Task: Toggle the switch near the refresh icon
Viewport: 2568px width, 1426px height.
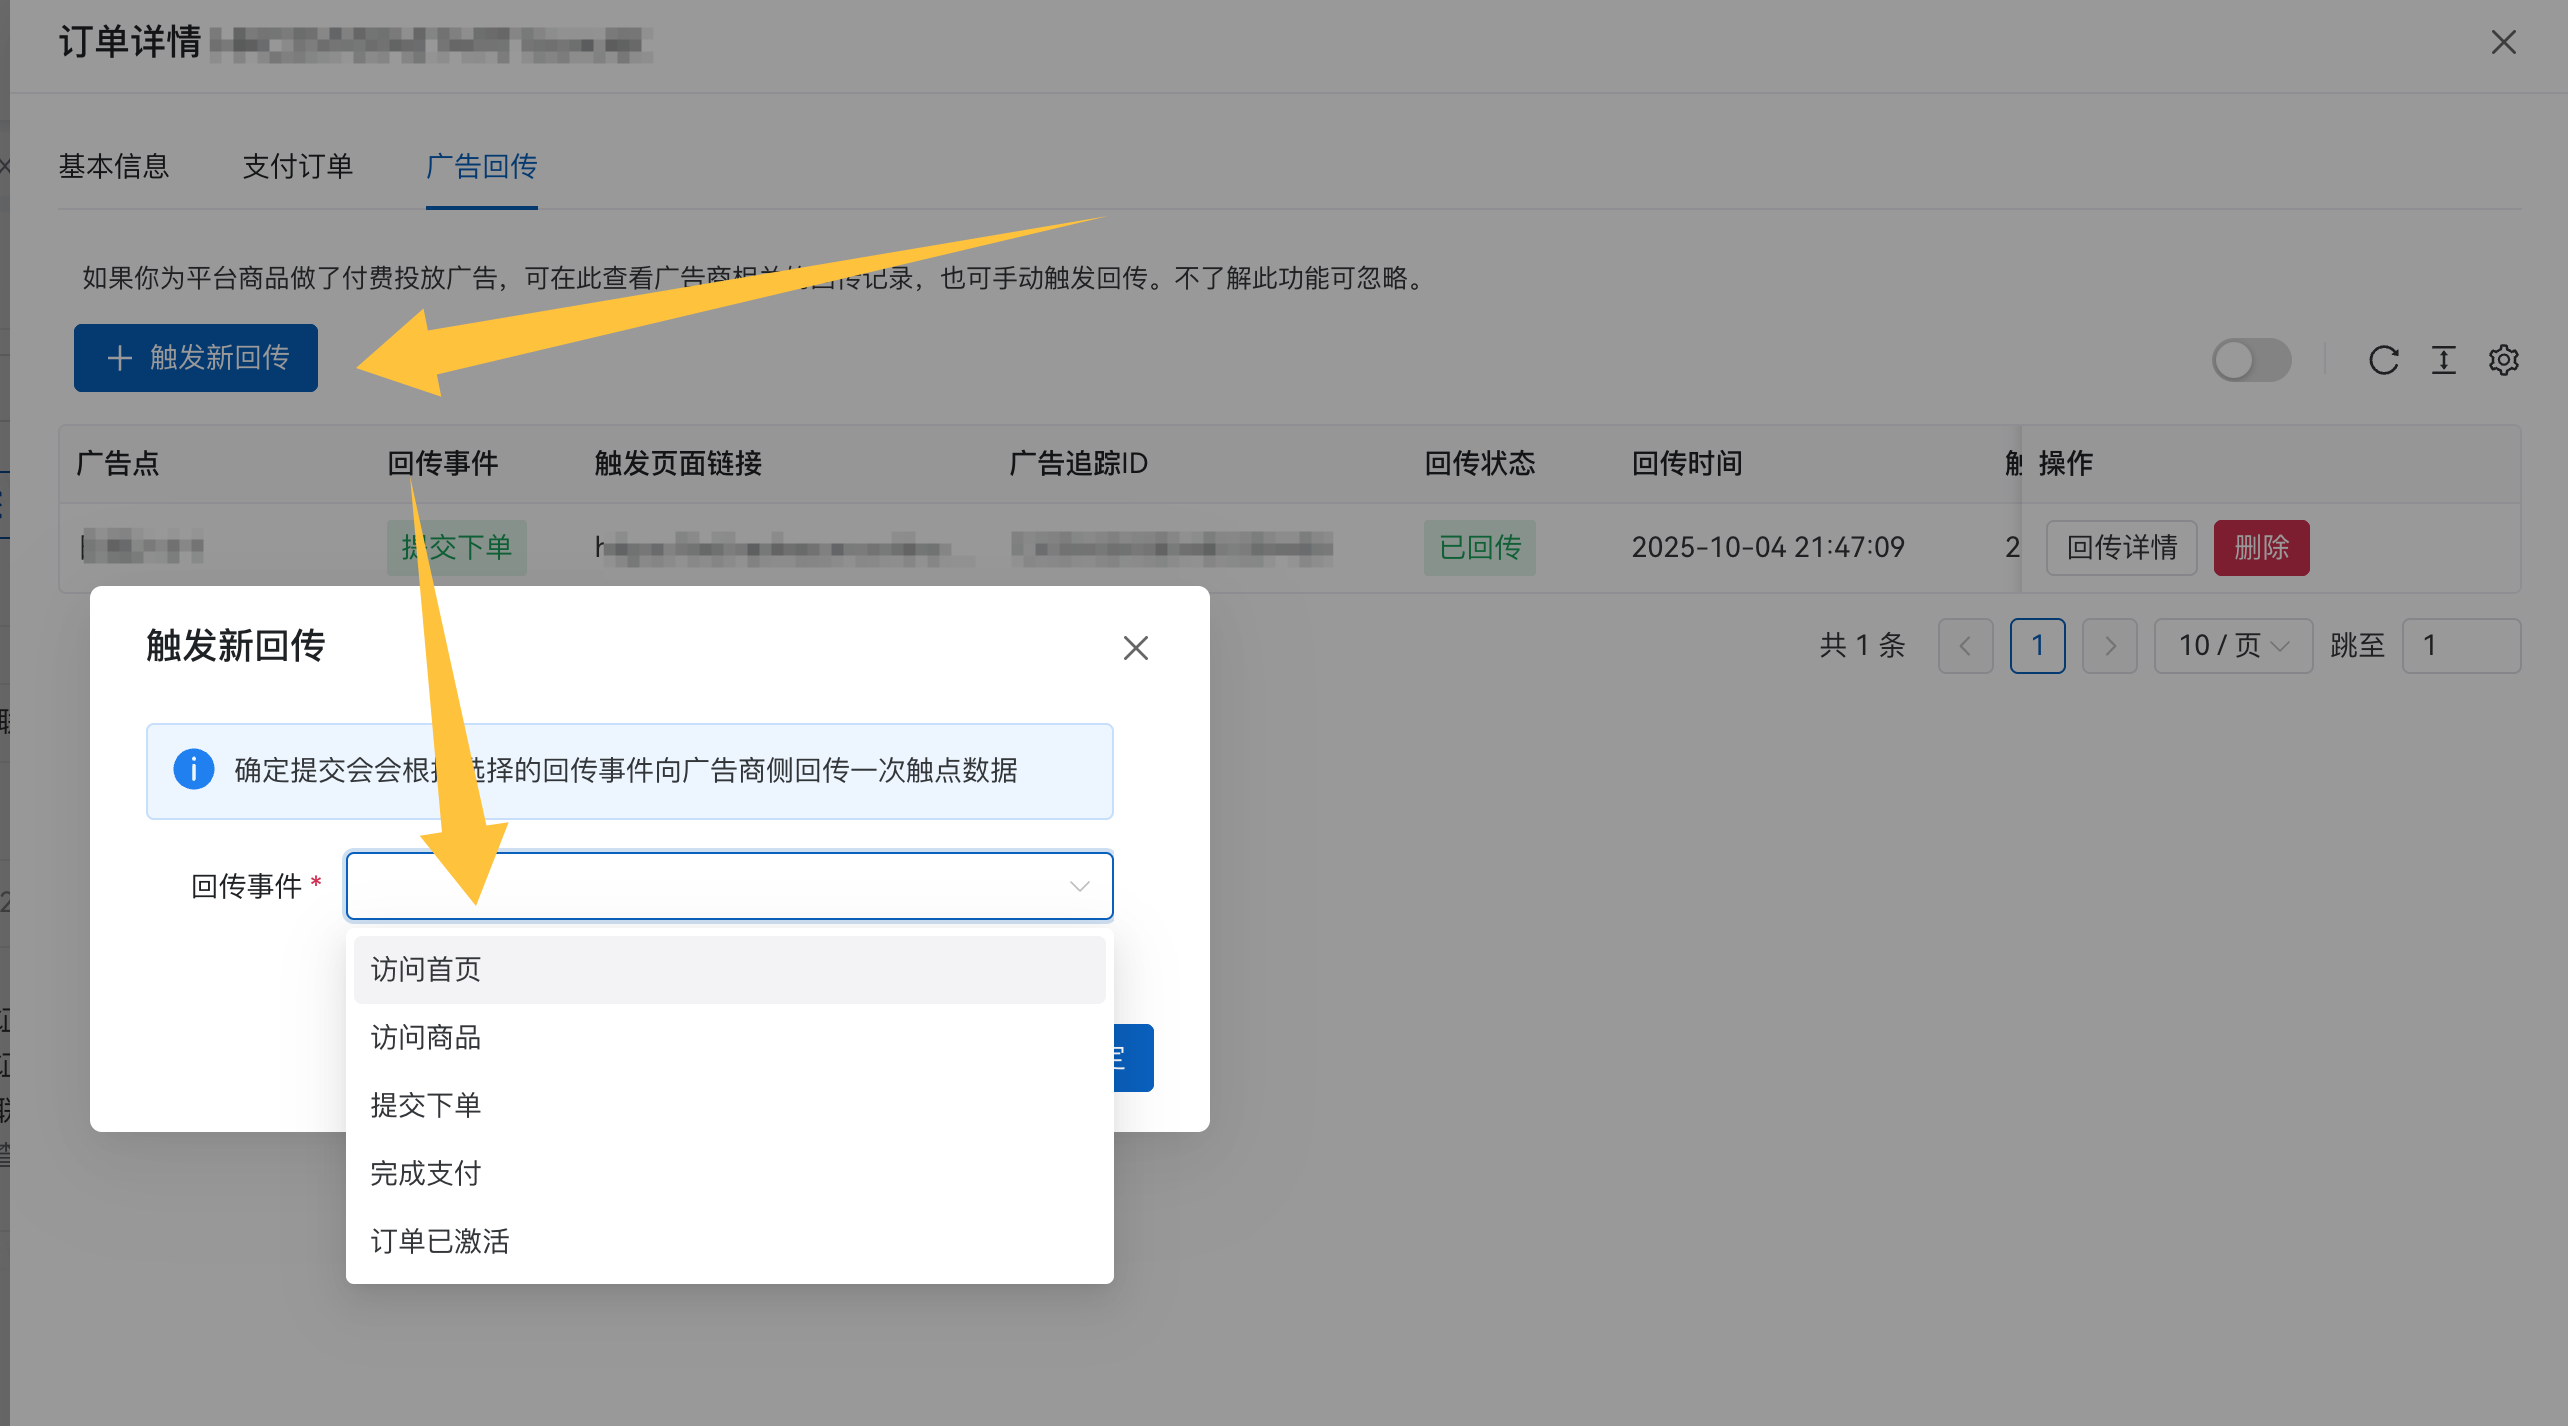Action: click(2250, 360)
